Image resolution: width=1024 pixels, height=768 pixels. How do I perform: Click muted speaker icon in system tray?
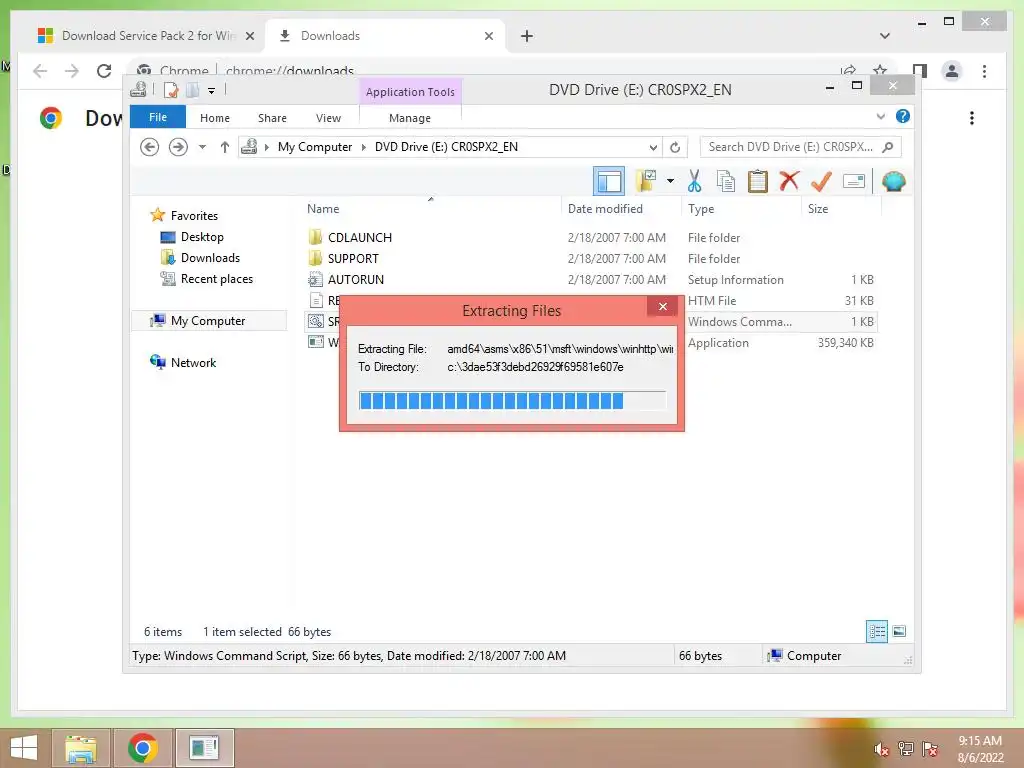click(x=881, y=749)
